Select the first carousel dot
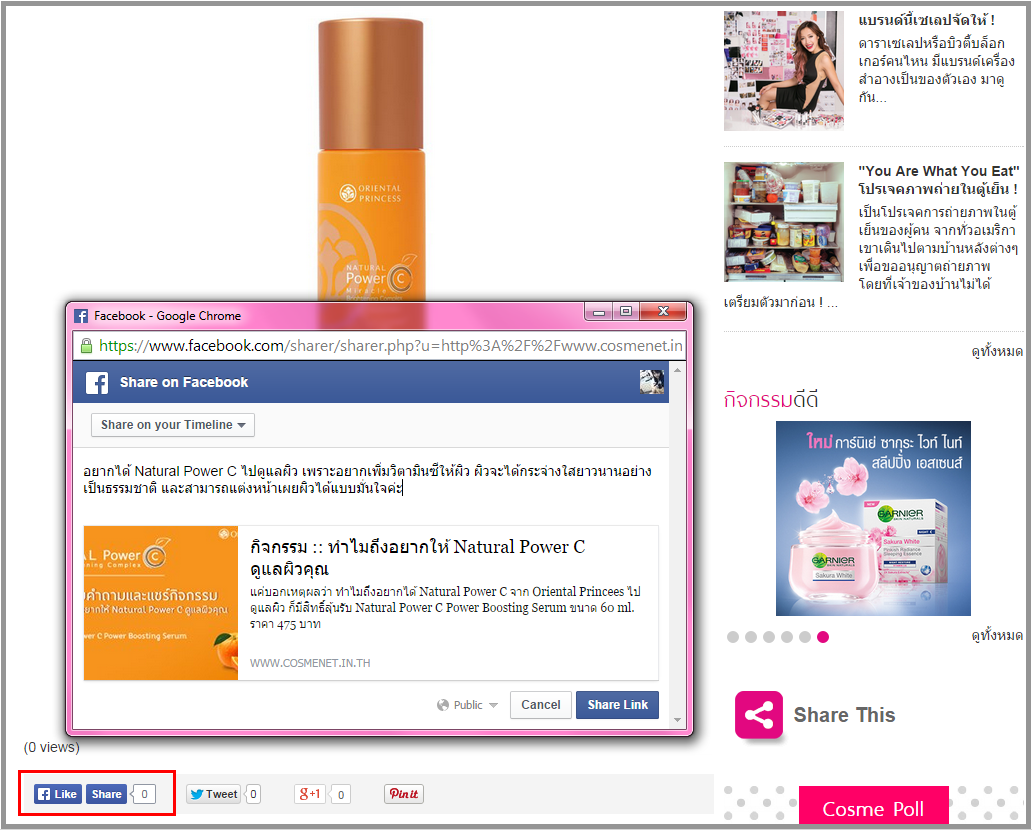 (733, 637)
